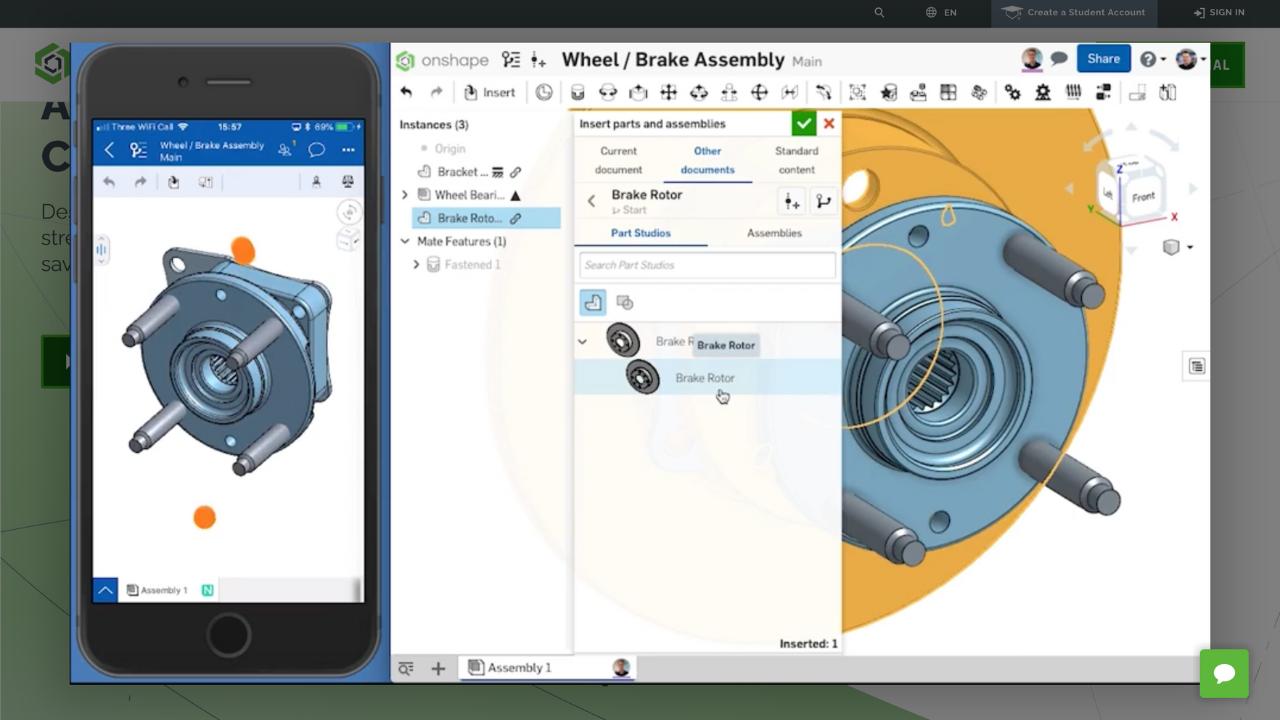Collapse the Mate Features group
The width and height of the screenshot is (1280, 720).
click(405, 241)
